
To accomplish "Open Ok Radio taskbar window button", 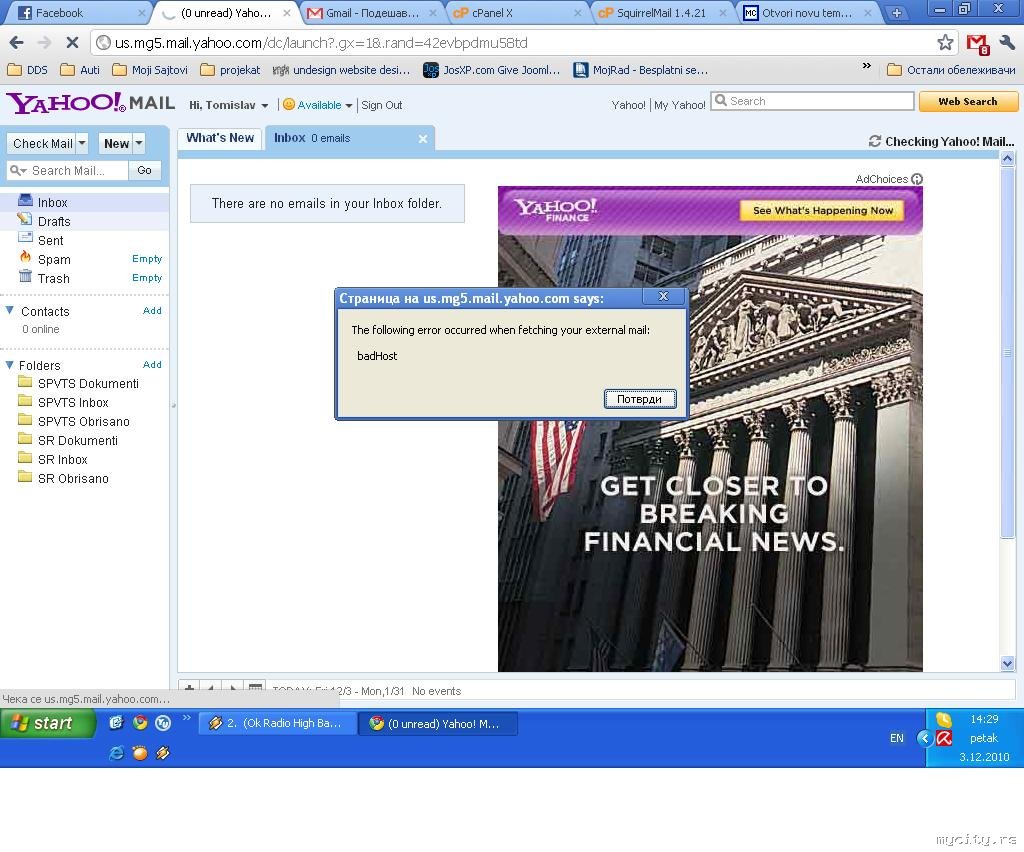I will pyautogui.click(x=278, y=723).
